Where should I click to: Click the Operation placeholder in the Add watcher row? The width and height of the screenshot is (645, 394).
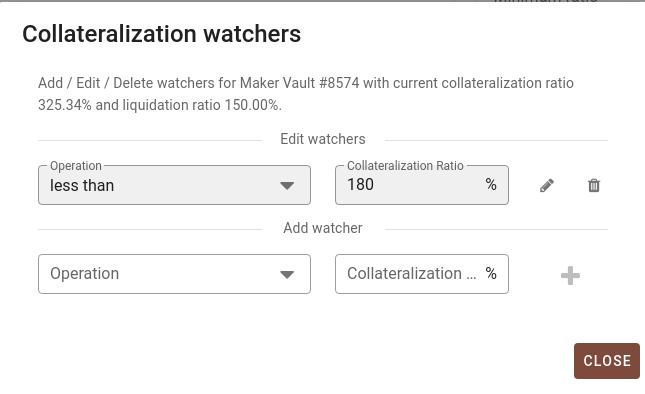point(84,273)
